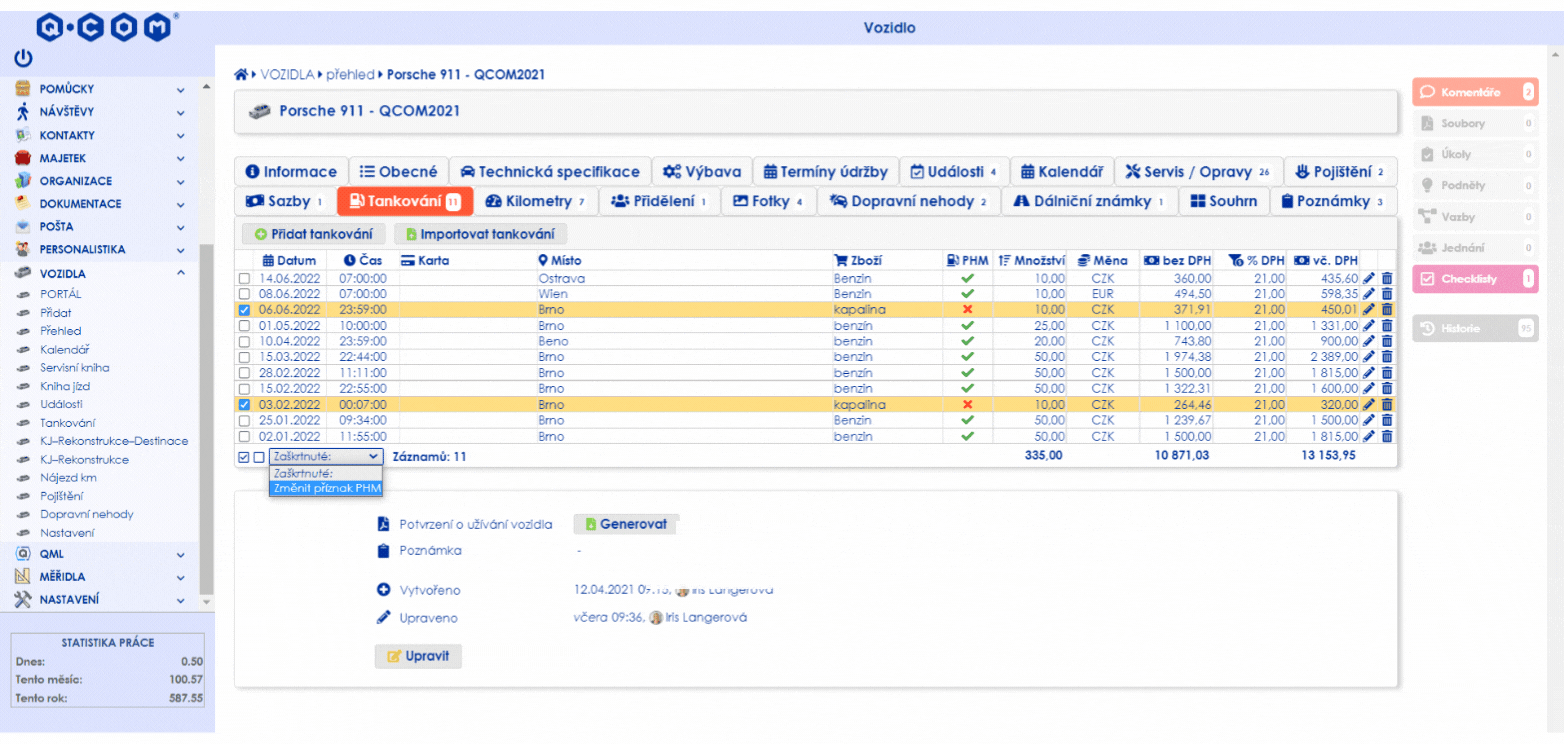Viewport: 1564px width, 744px height.
Task: Edit the 25.01.2022 refuel record
Action: pyautogui.click(x=1369, y=421)
